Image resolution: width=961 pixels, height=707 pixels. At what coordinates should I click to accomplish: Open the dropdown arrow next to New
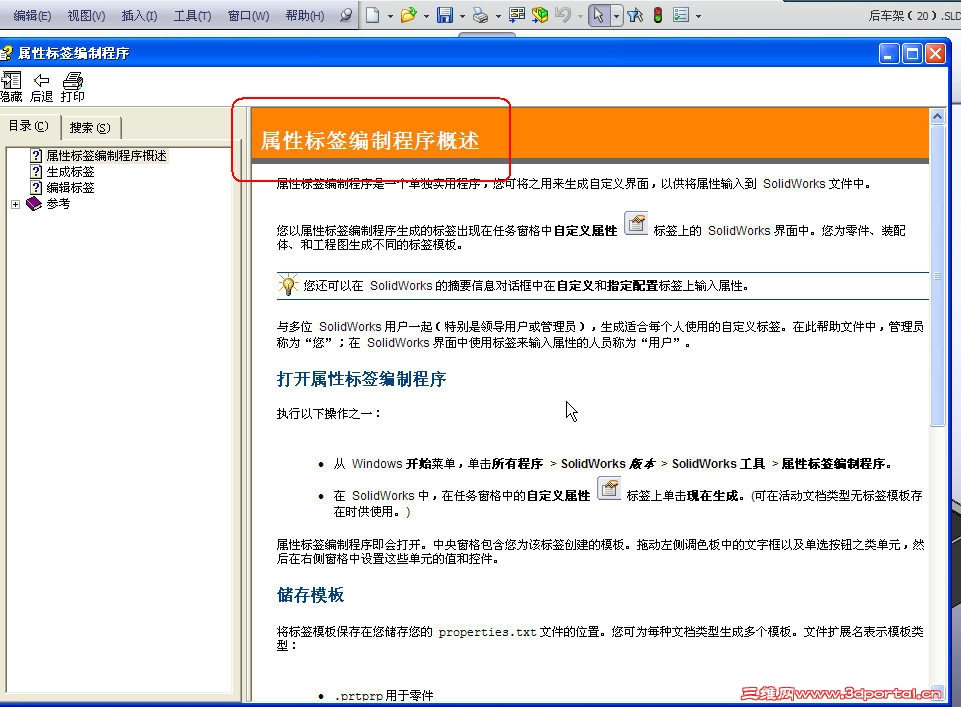(x=390, y=16)
